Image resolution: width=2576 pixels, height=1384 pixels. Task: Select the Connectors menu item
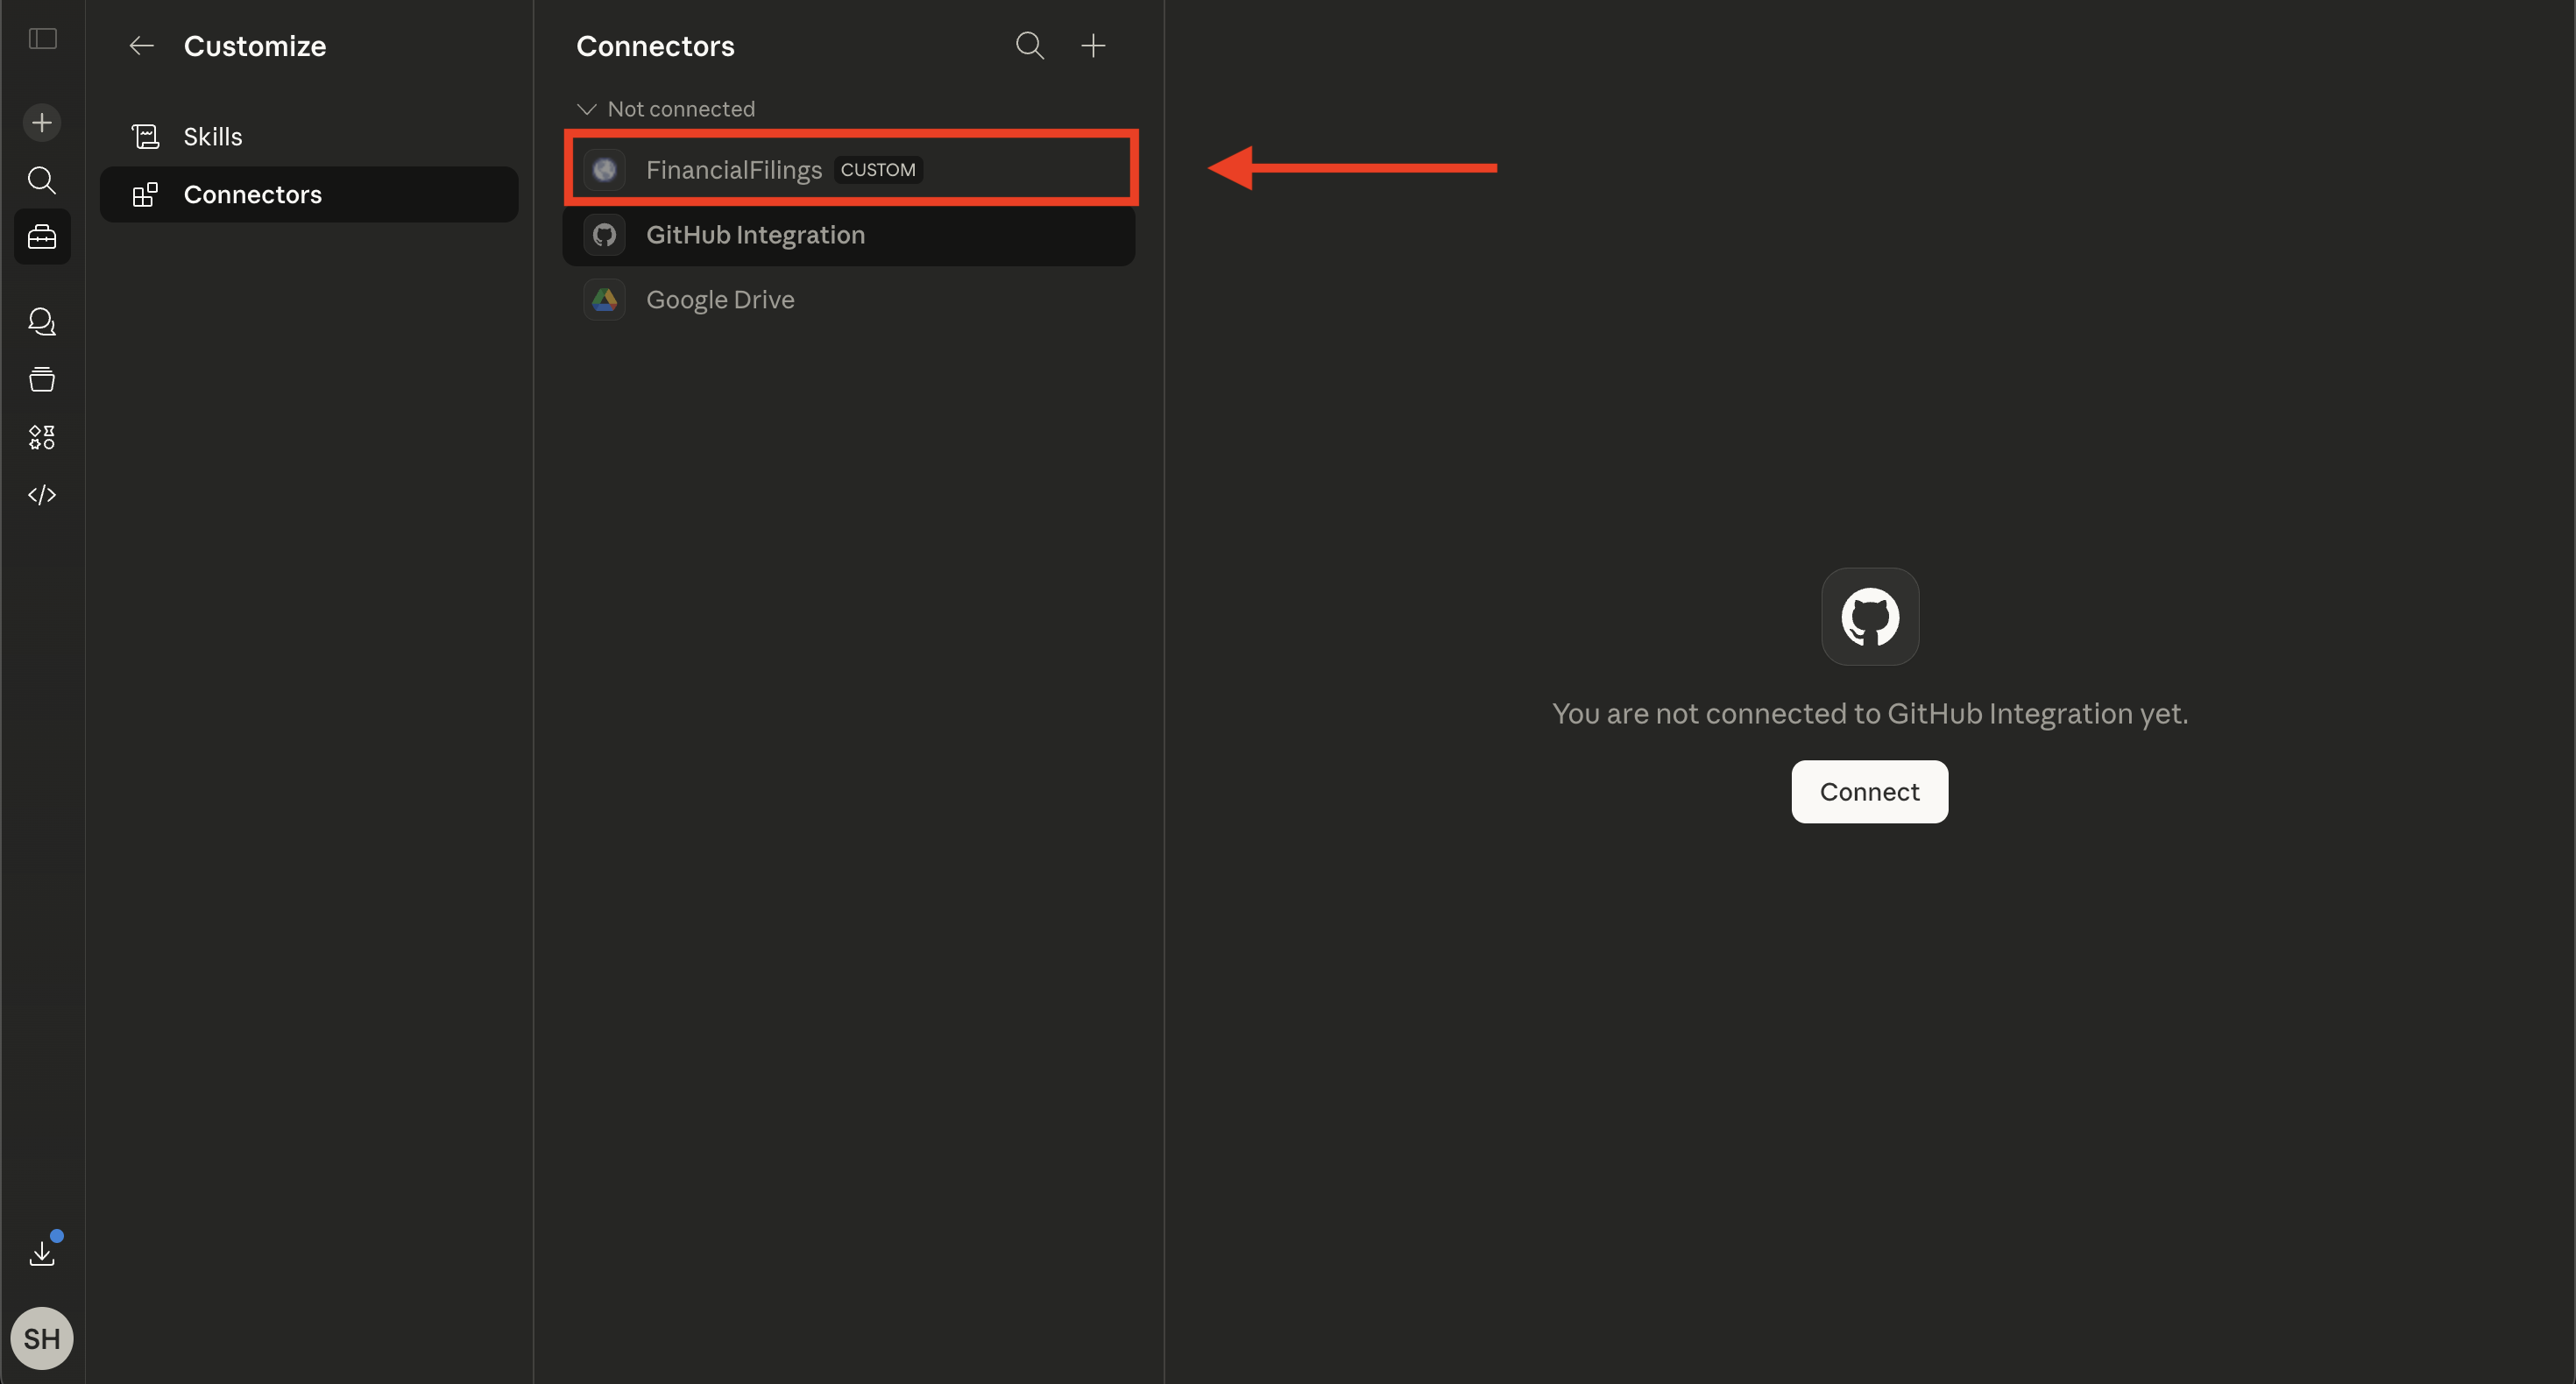309,195
